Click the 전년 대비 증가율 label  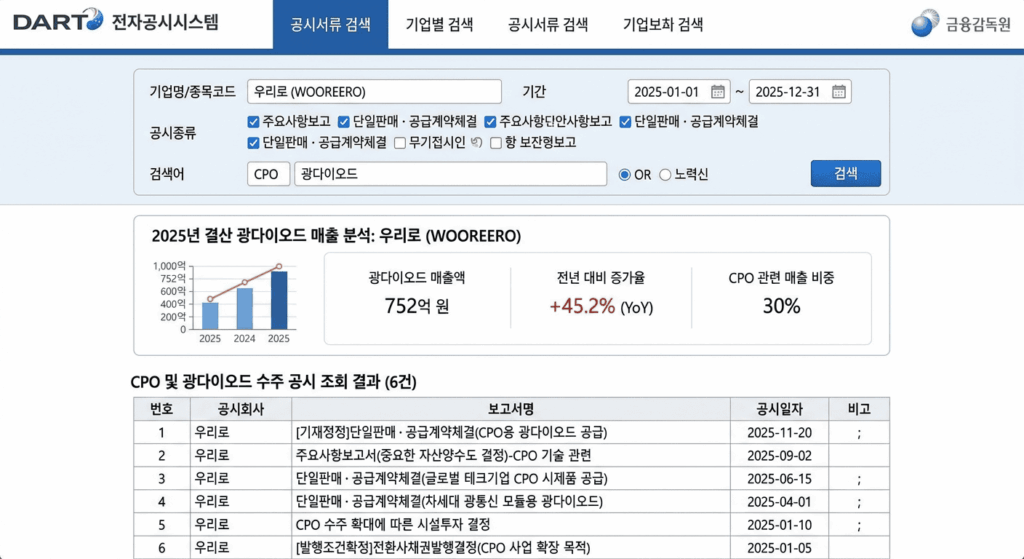click(601, 278)
